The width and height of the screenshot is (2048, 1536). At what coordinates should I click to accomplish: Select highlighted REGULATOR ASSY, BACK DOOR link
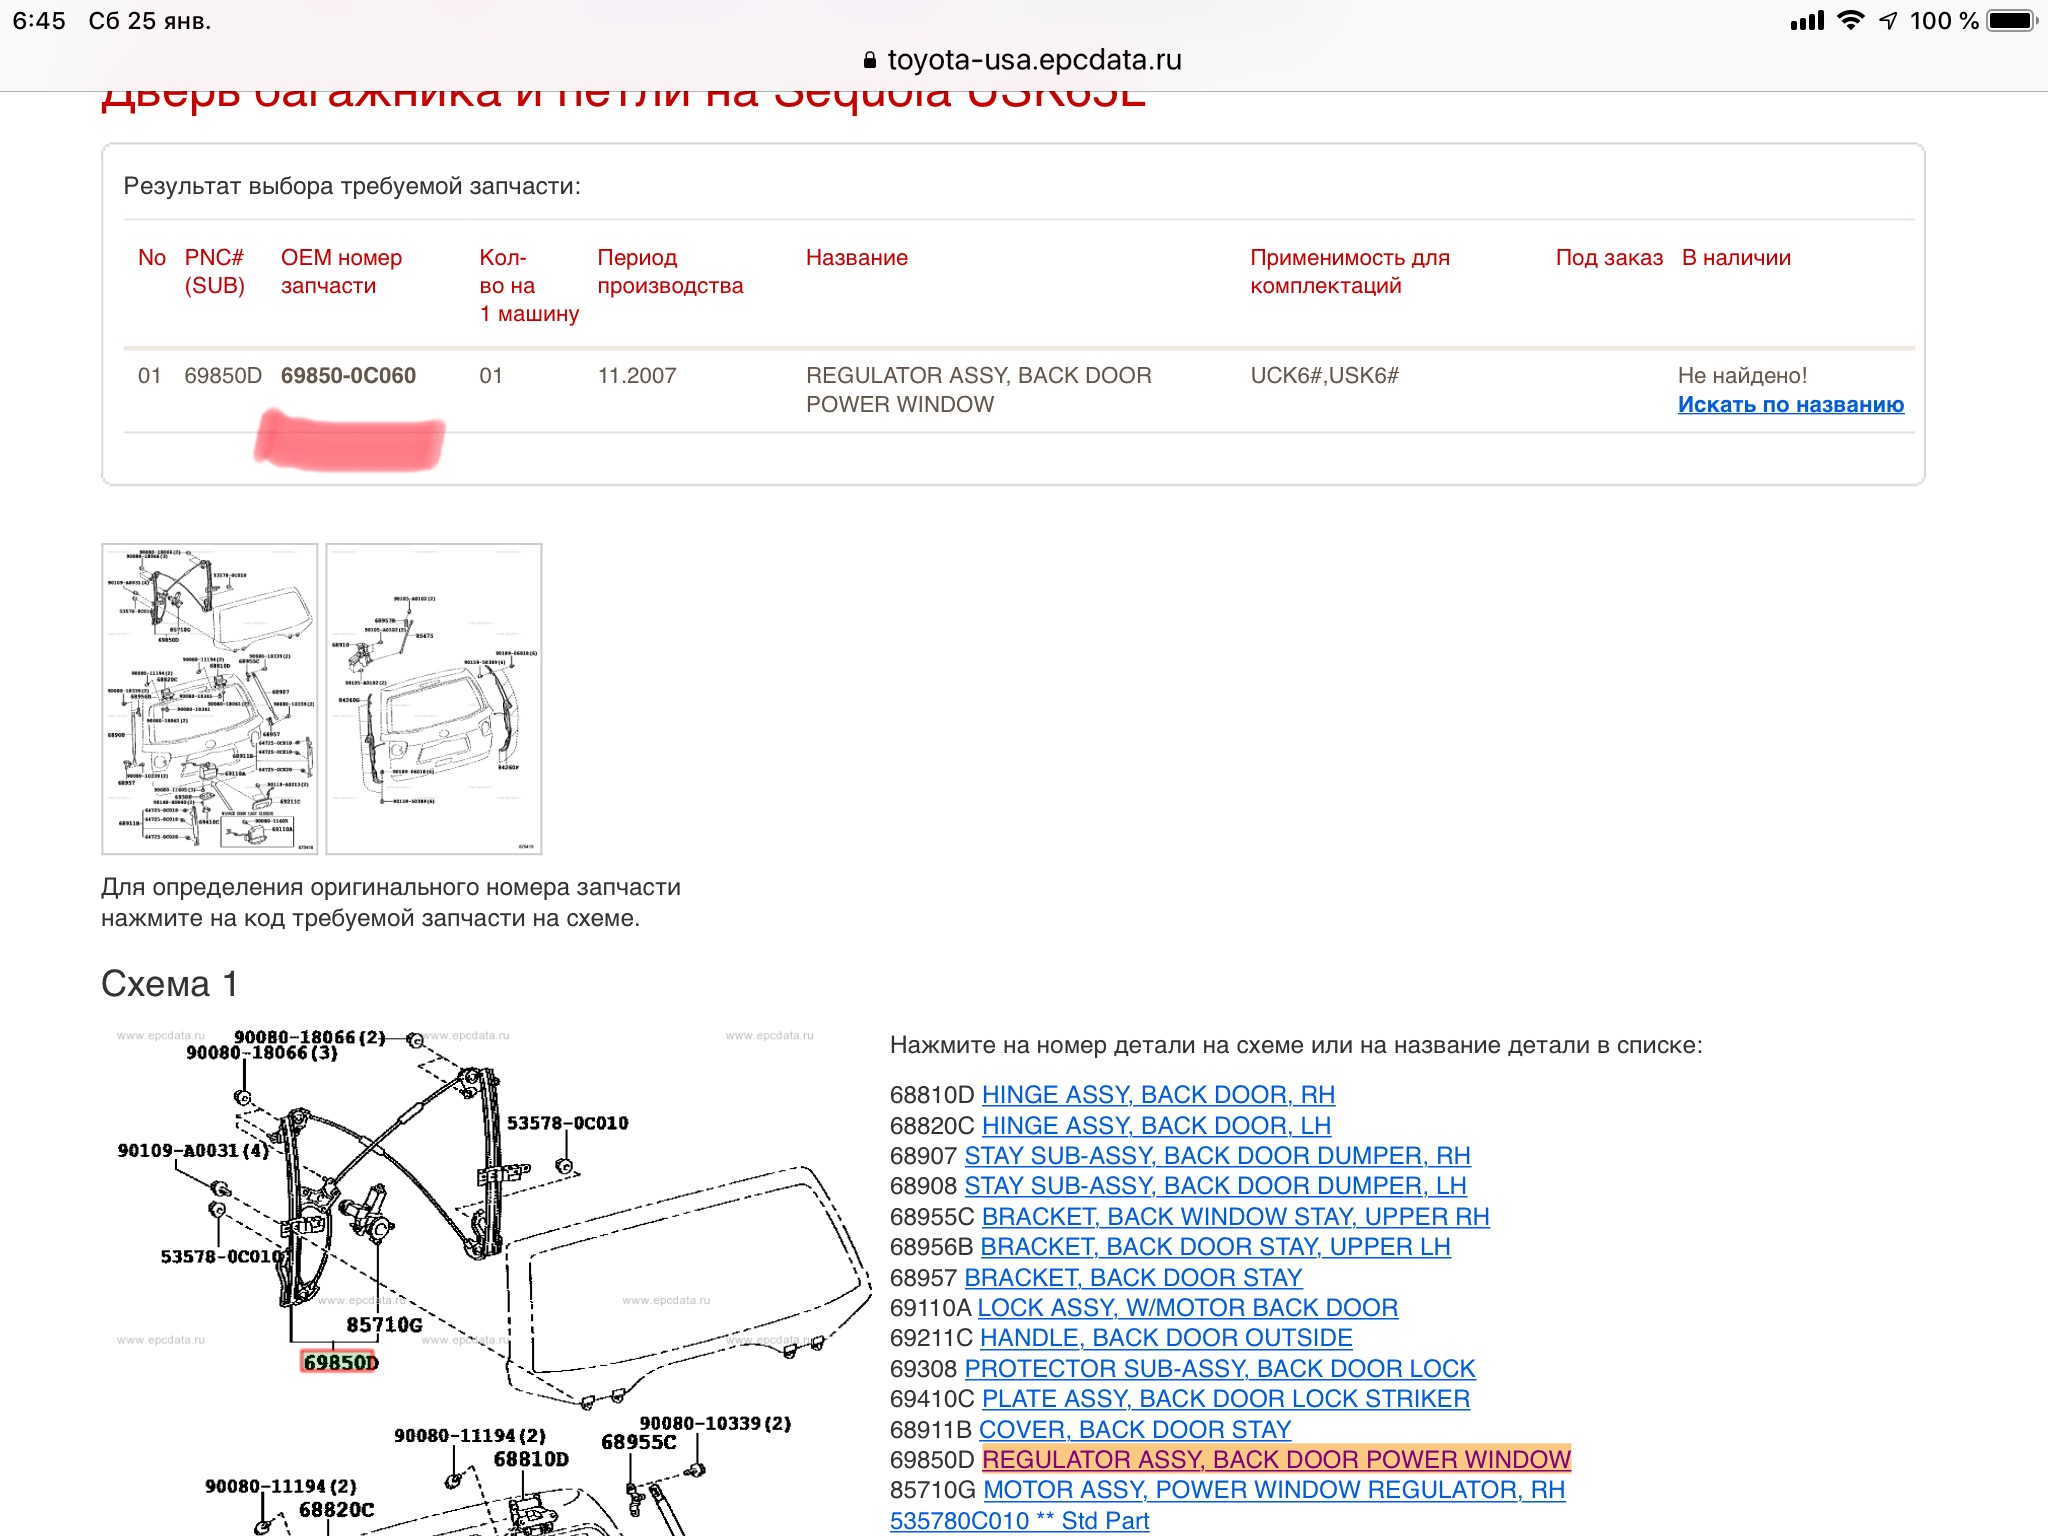pyautogui.click(x=1276, y=1460)
